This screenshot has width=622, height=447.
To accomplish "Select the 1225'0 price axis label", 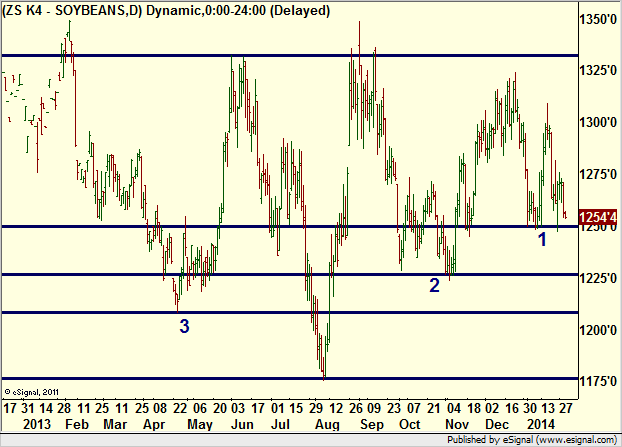I will point(598,278).
